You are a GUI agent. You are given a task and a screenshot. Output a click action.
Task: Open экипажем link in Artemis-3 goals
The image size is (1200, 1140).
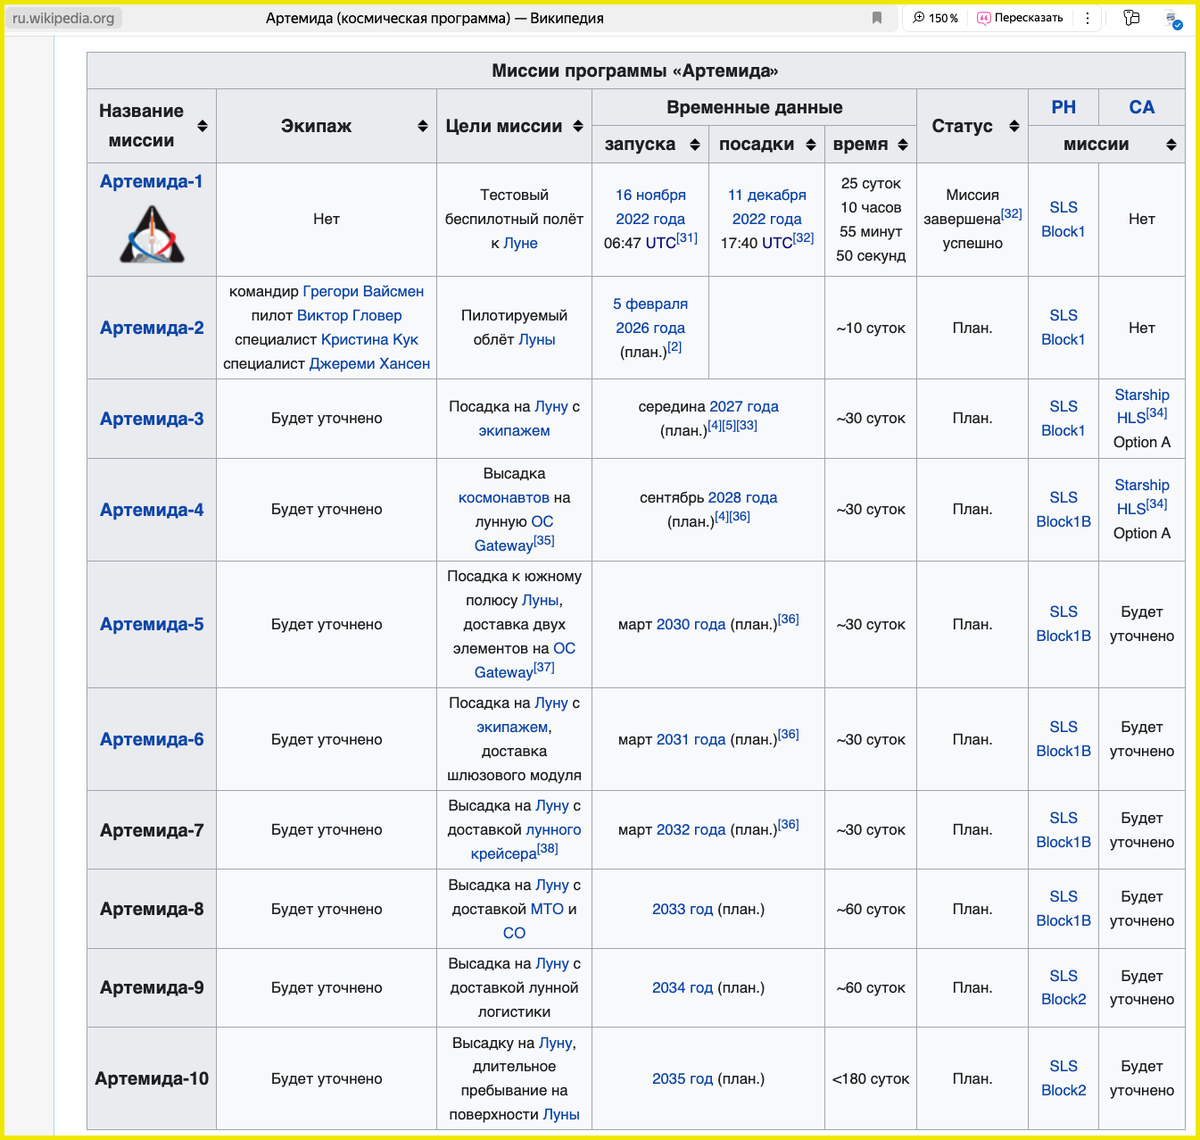pyautogui.click(x=514, y=430)
